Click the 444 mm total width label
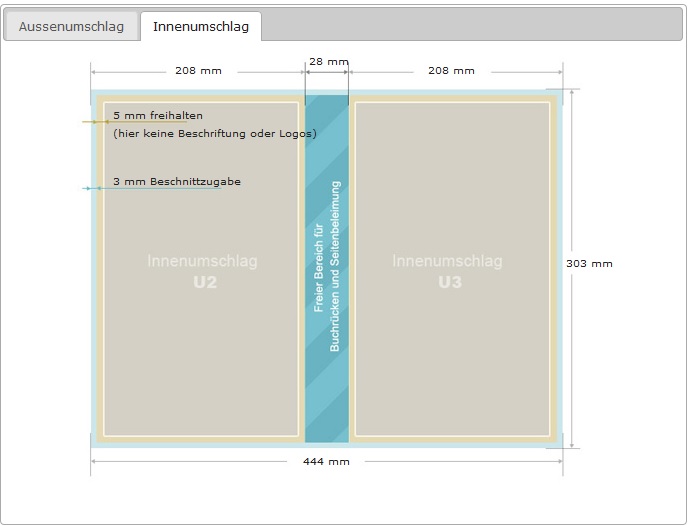 click(326, 461)
